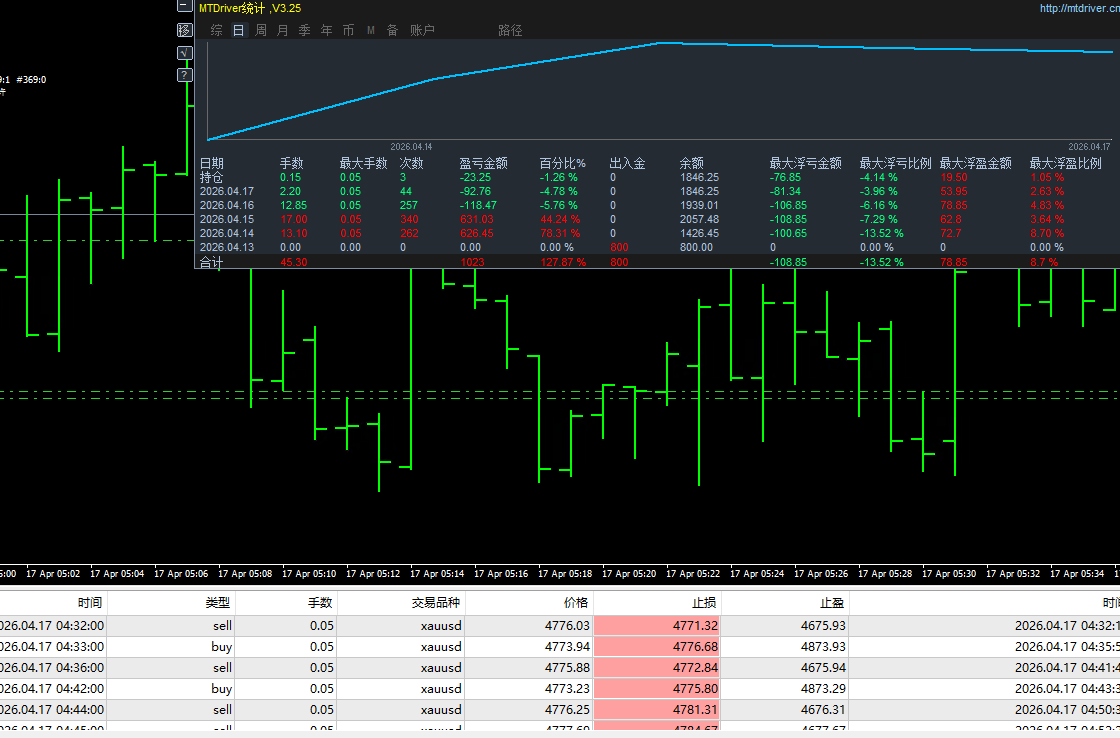
Task: Open the 备 notes tab
Action: [392, 30]
